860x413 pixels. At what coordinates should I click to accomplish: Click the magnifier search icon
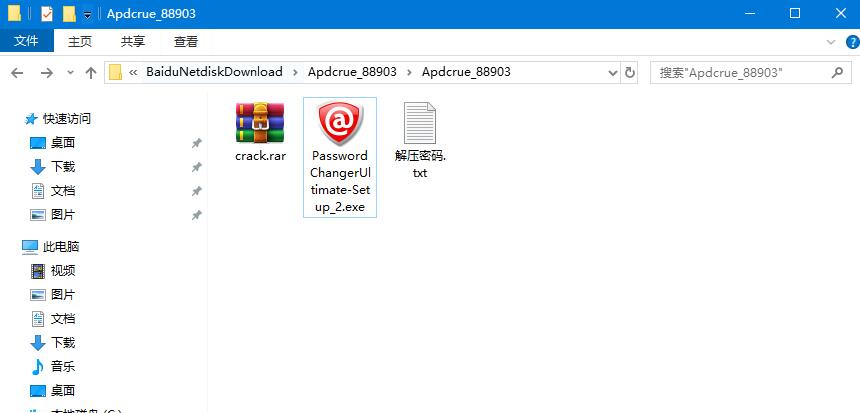838,72
